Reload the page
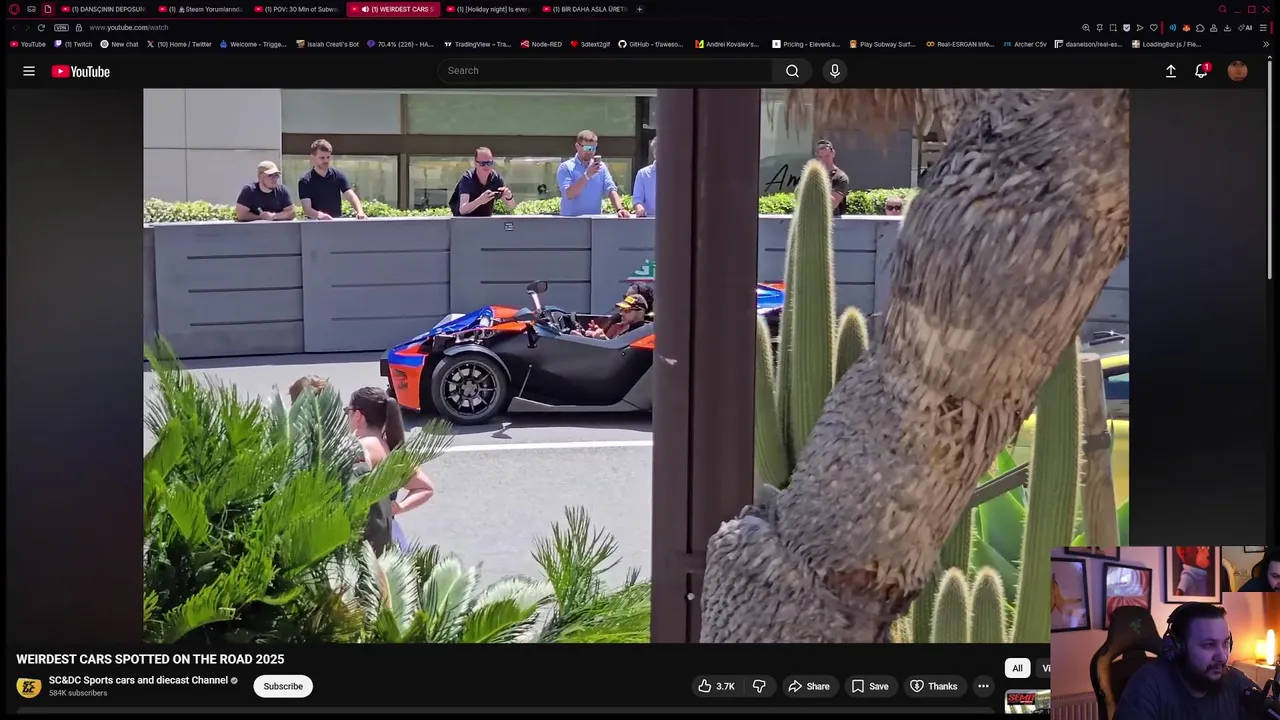The width and height of the screenshot is (1280, 720). (41, 27)
